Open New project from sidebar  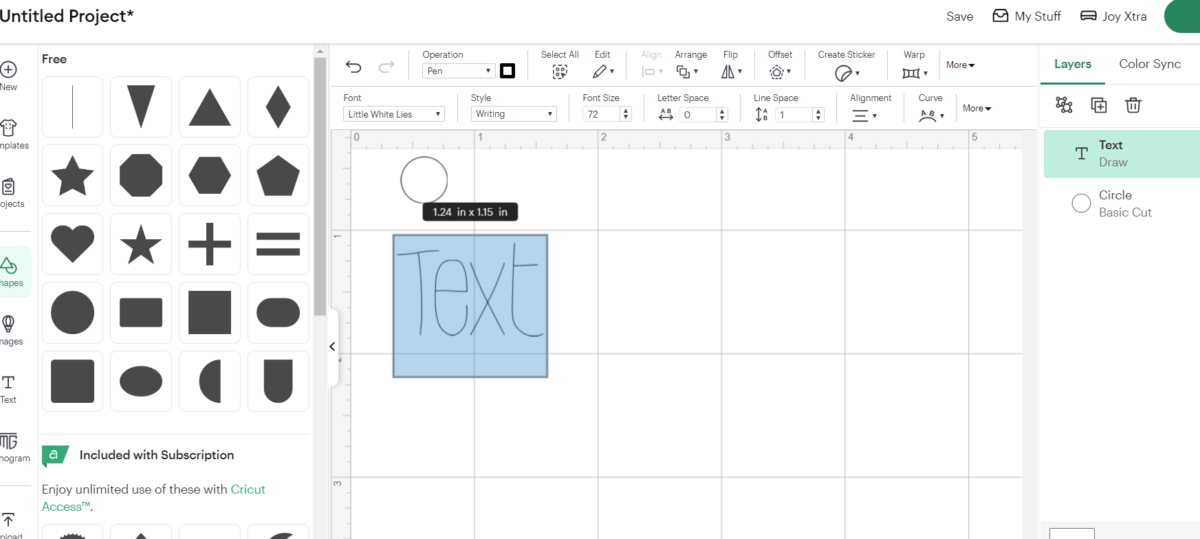(8, 76)
